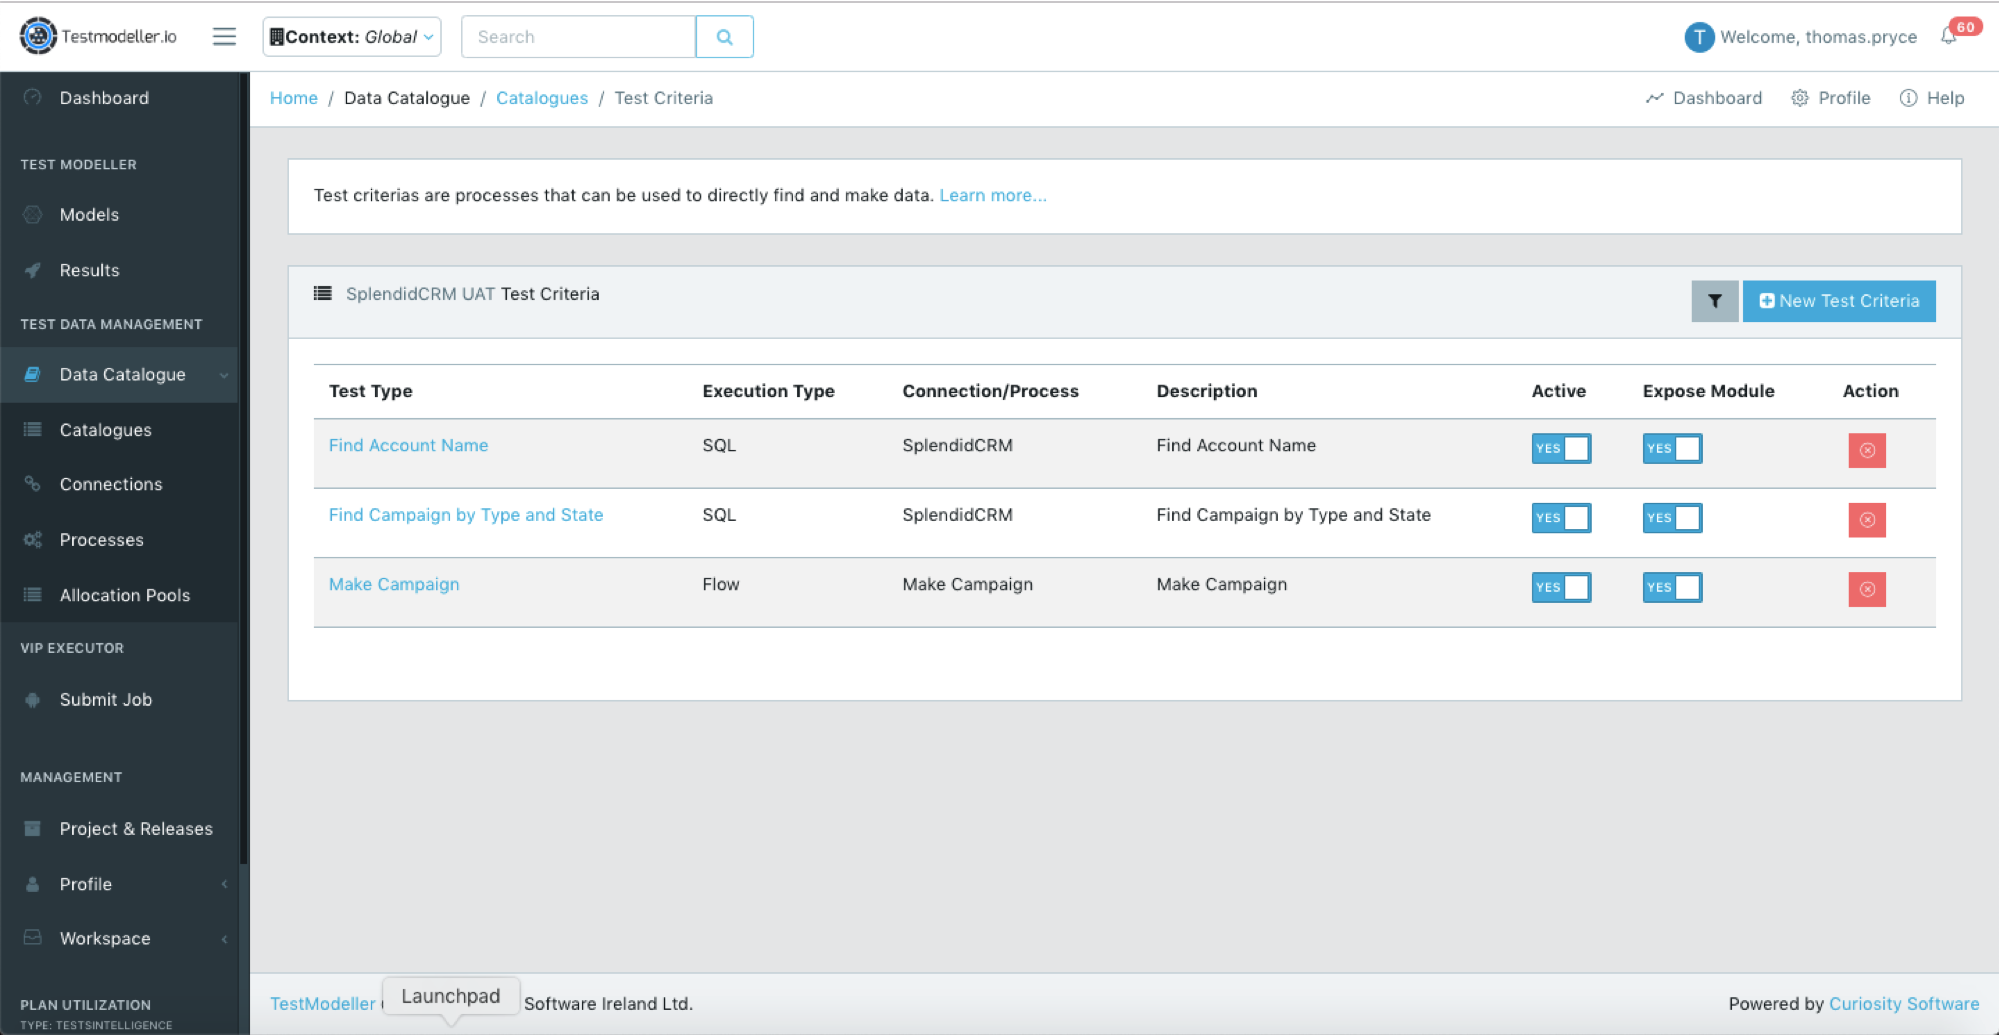Open the Make Campaign test type link
This screenshot has height=1035, width=1999.
coord(394,584)
